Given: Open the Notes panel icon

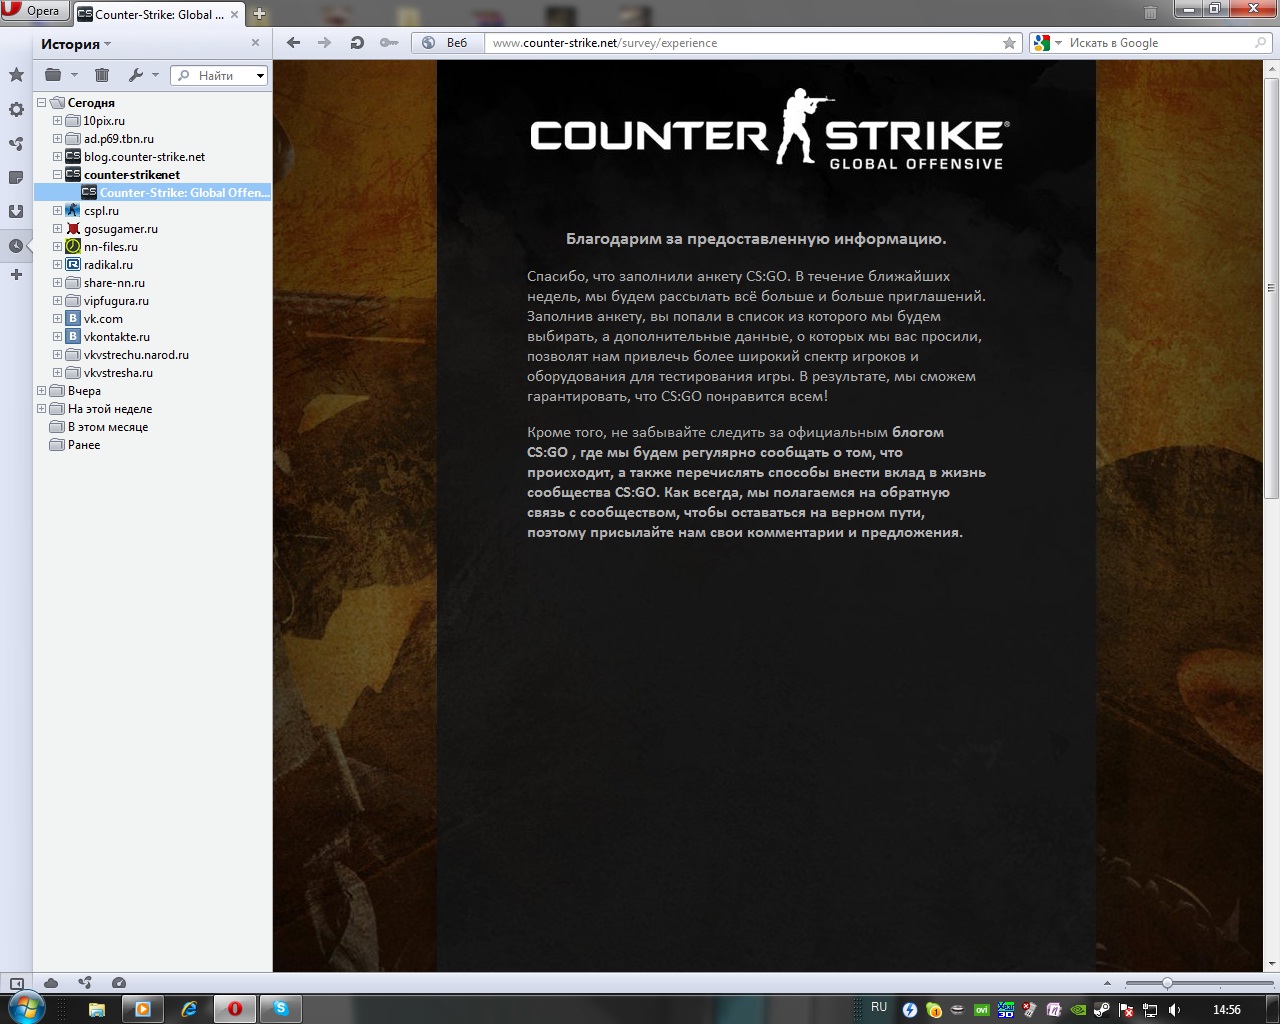Looking at the screenshot, I should pos(16,177).
